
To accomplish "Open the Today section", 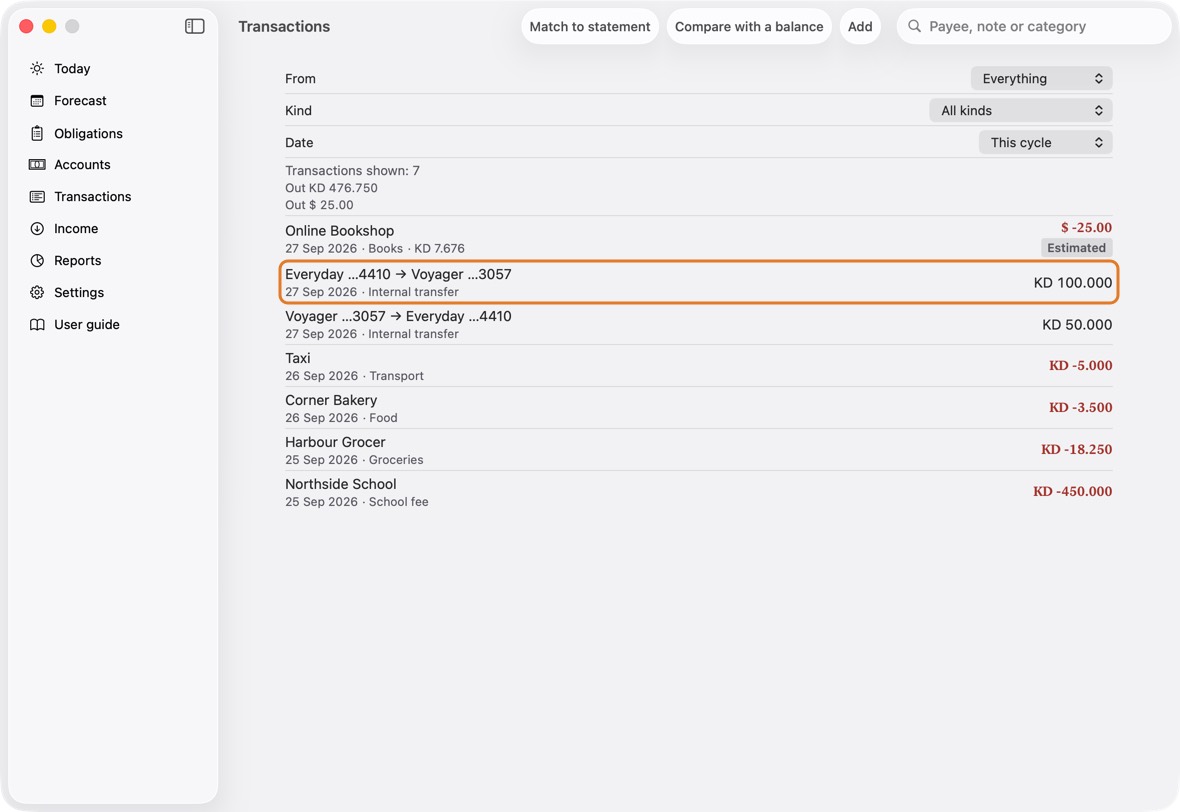I will pyautogui.click(x=72, y=68).
